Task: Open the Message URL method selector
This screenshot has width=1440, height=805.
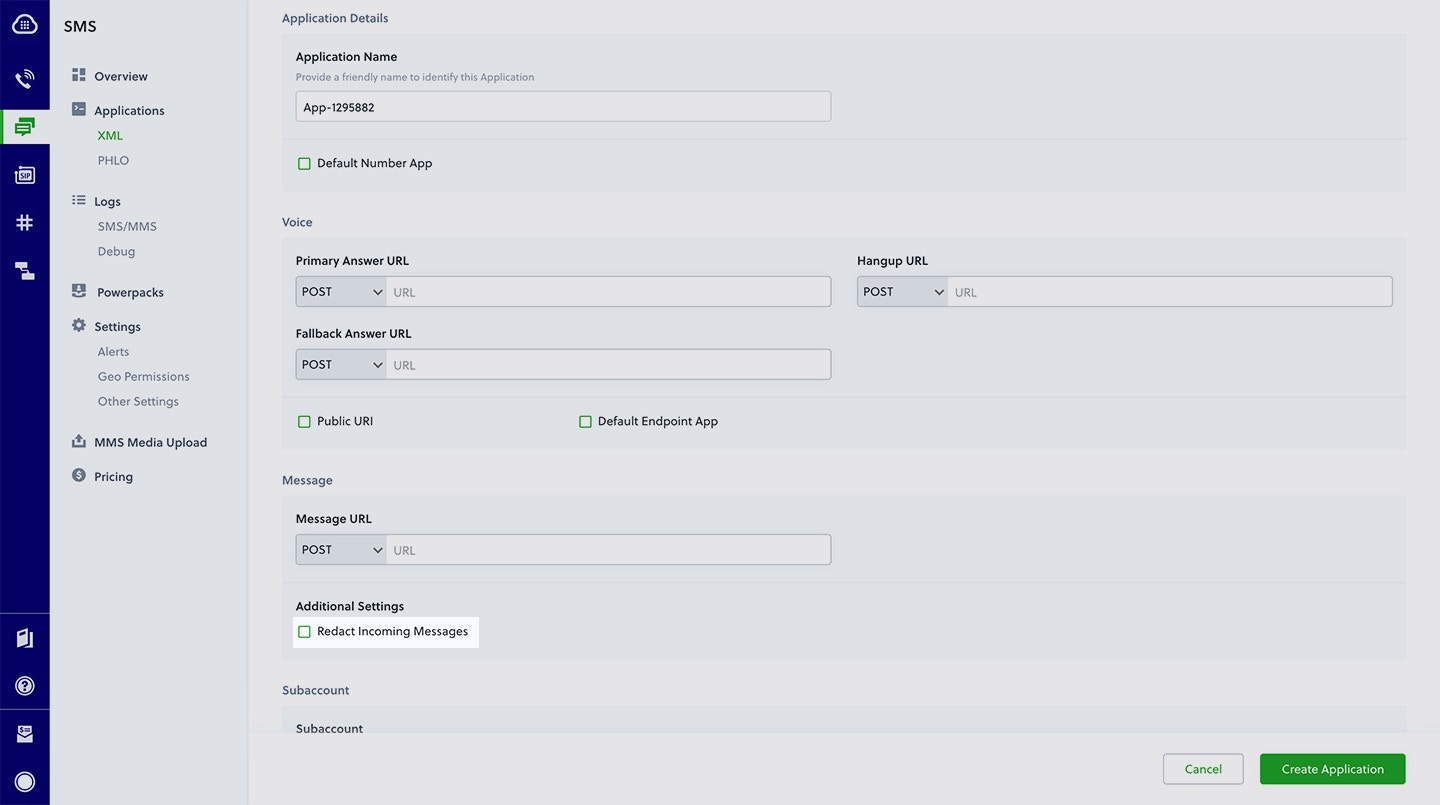Action: click(340, 549)
